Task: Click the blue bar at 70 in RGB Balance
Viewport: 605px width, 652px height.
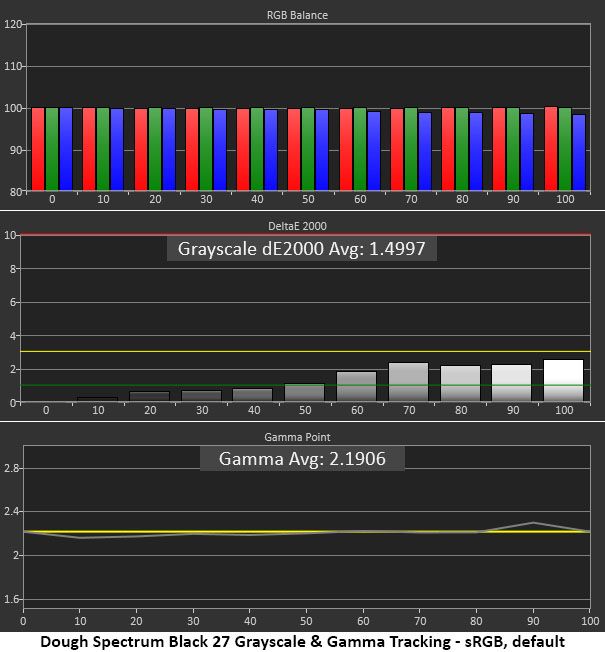Action: coord(425,152)
